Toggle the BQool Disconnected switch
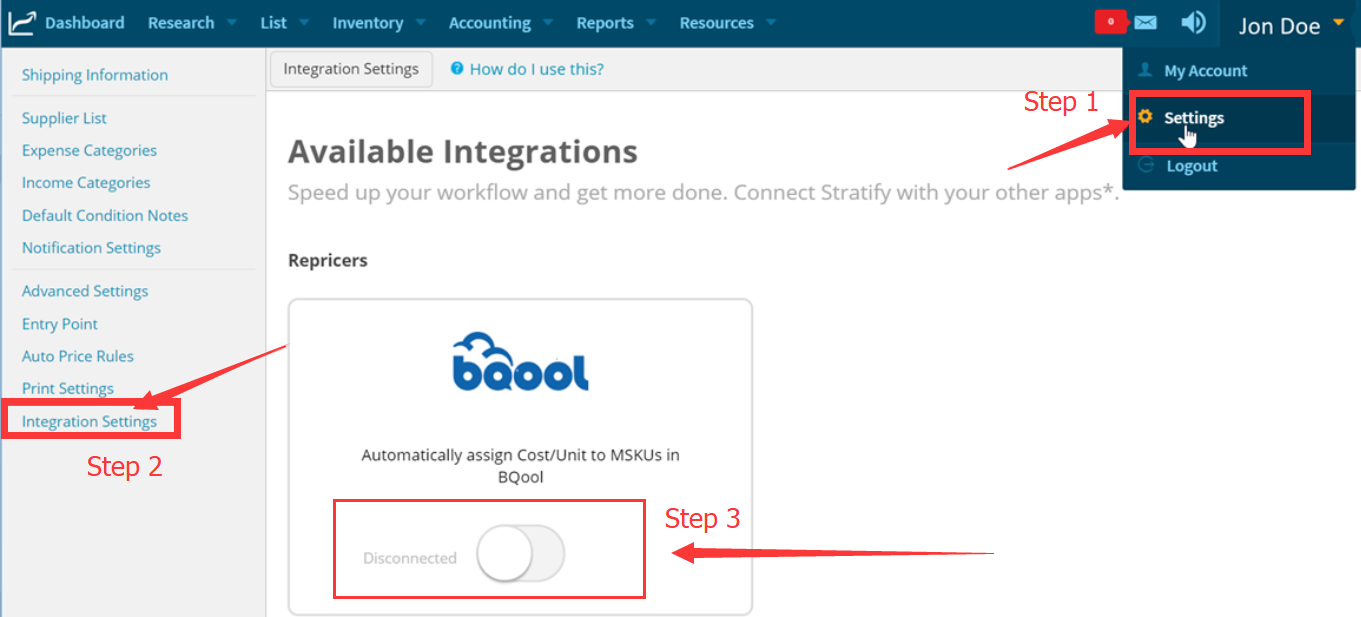1361x617 pixels. (520, 554)
